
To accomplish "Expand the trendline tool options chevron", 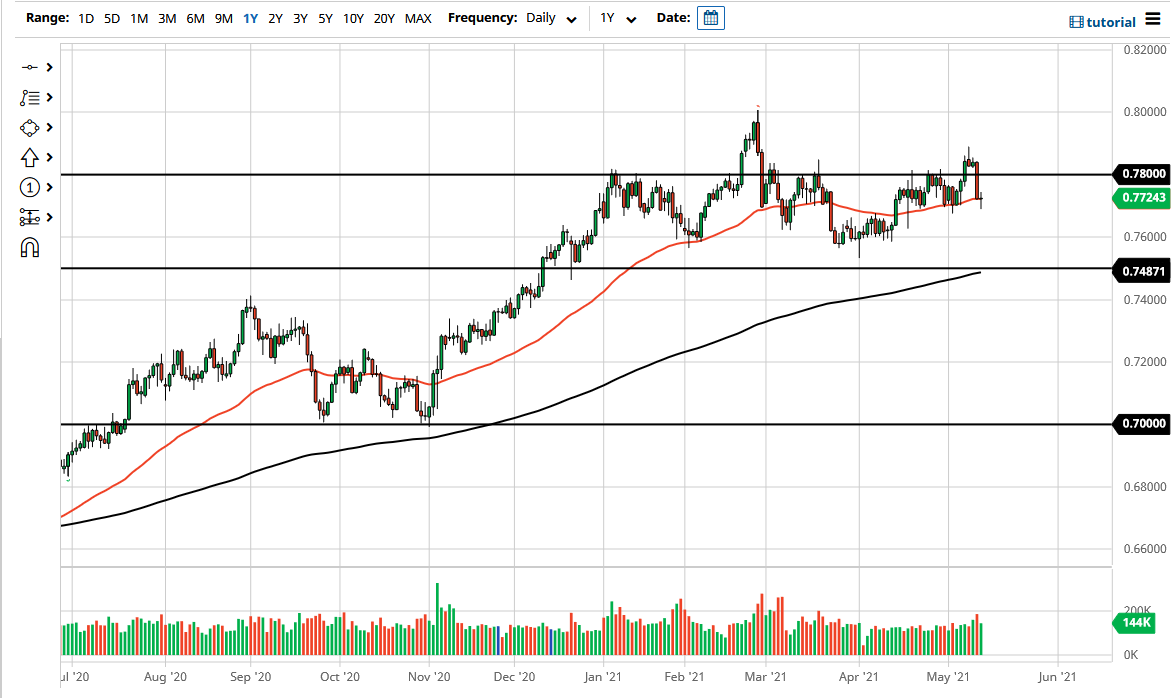I will pyautogui.click(x=48, y=67).
